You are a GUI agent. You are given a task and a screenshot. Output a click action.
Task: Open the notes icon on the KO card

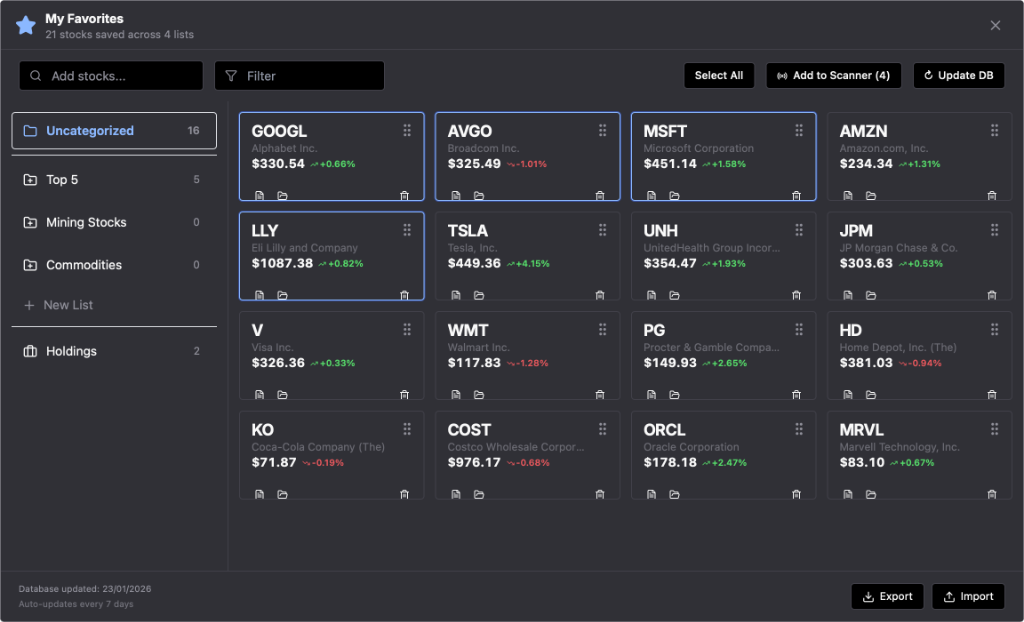pyautogui.click(x=260, y=494)
